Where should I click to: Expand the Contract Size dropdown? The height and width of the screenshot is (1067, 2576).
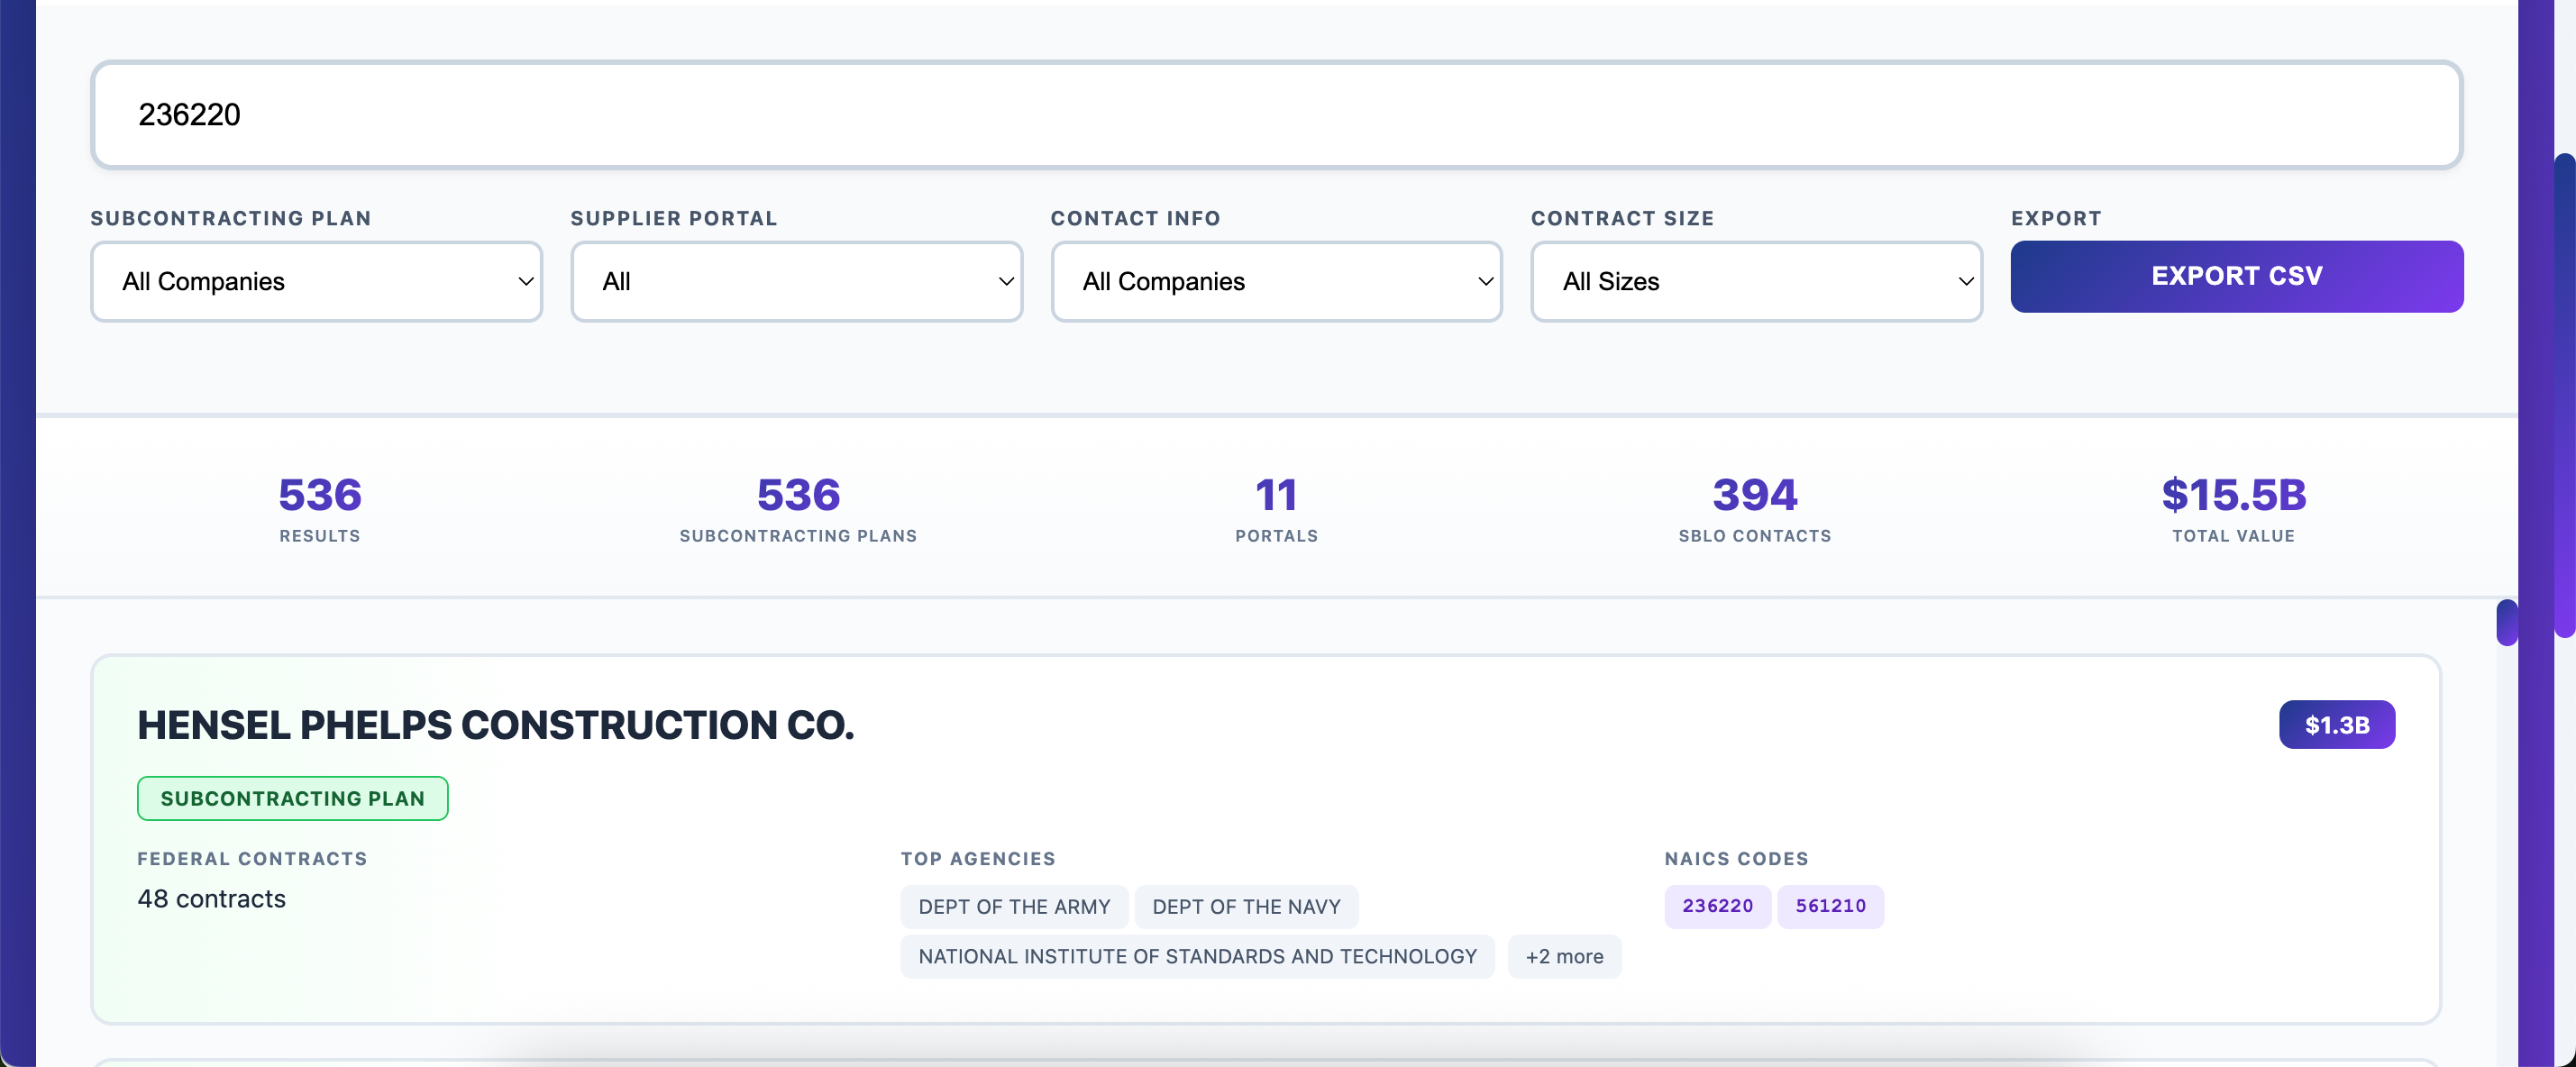click(x=1756, y=282)
